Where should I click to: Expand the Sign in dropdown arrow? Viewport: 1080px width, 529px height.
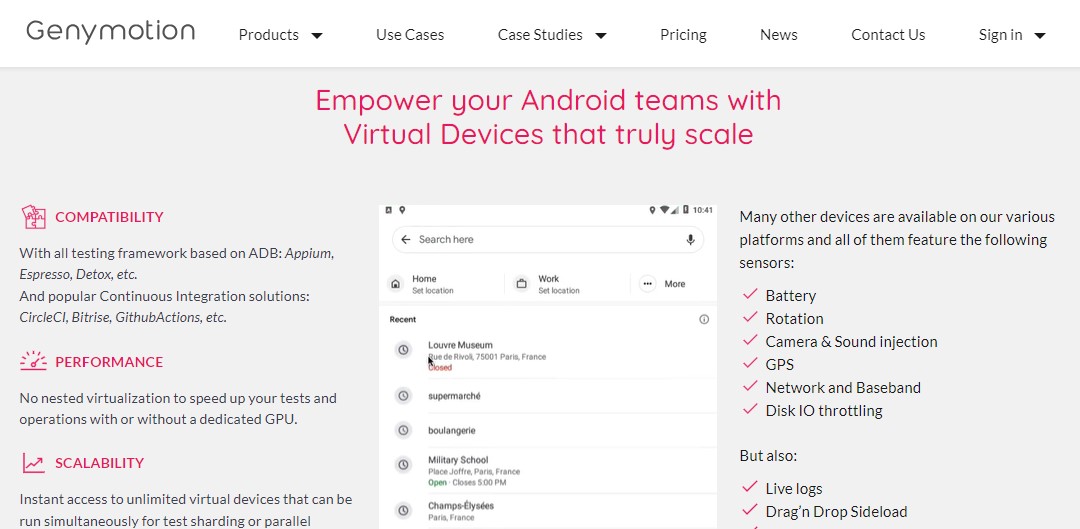(1040, 36)
